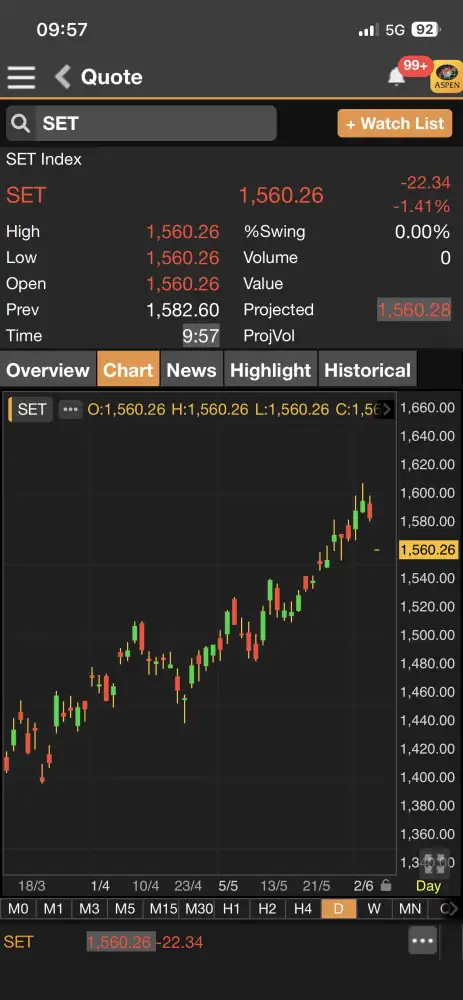Tap the Day interval label
Viewport: 463px width, 1000px height.
click(x=428, y=886)
